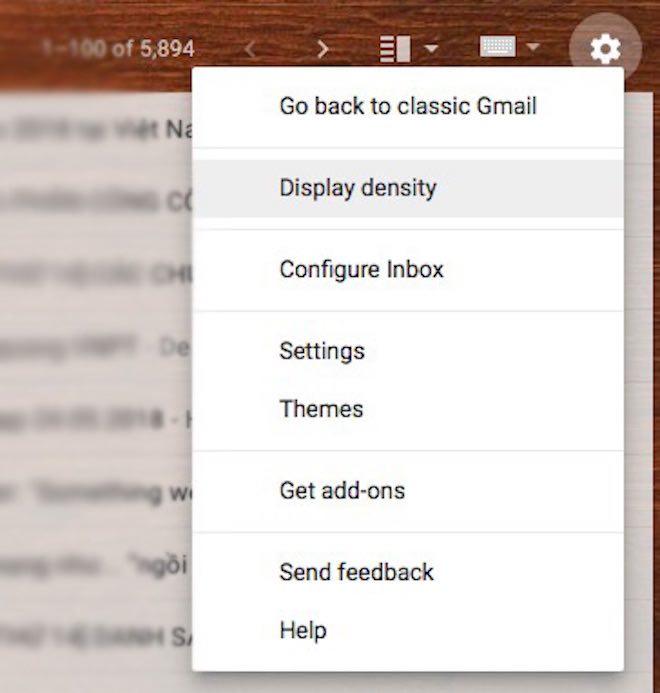Expand input tools dropdown arrow

pos(533,46)
